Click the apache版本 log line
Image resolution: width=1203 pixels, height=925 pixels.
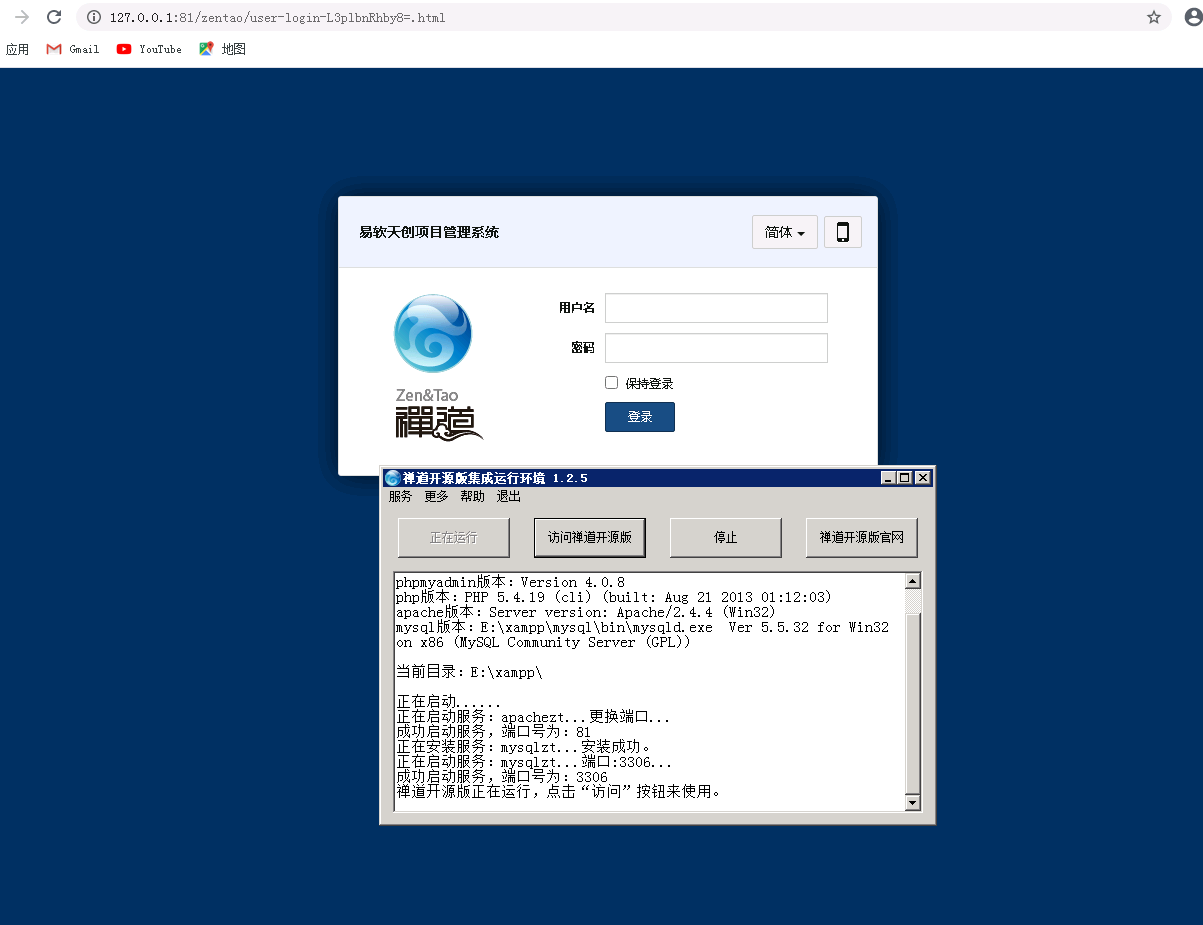(586, 612)
